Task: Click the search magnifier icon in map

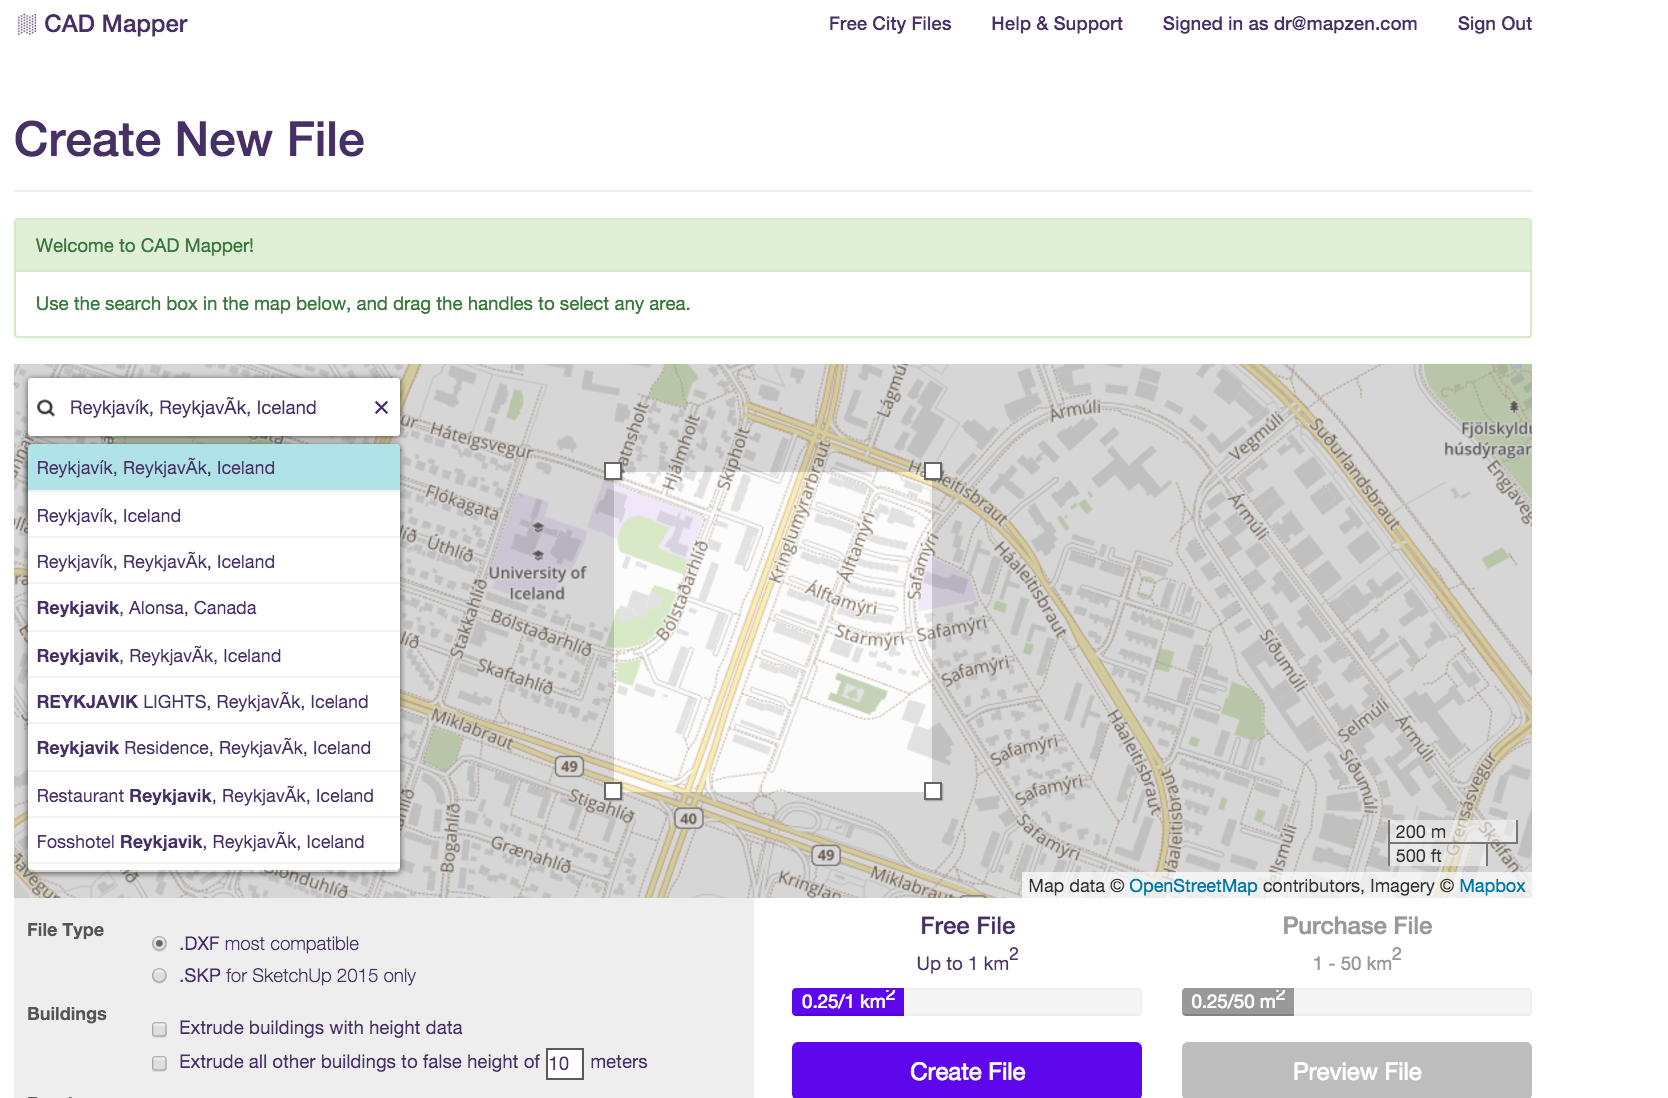Action: (x=46, y=408)
